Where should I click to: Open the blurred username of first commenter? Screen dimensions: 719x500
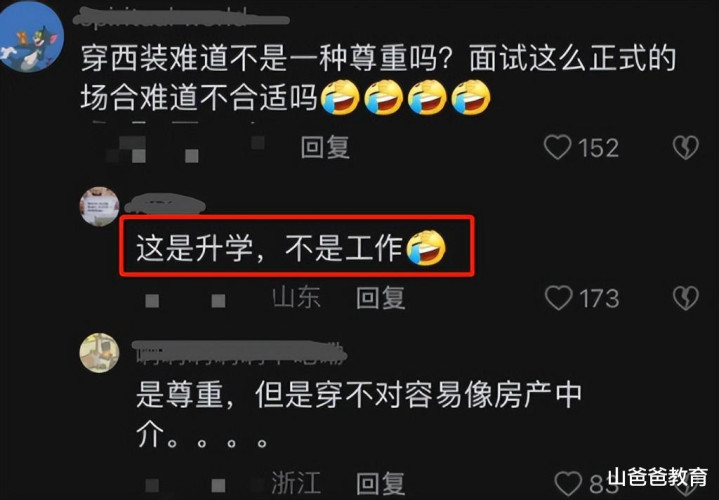[181, 19]
